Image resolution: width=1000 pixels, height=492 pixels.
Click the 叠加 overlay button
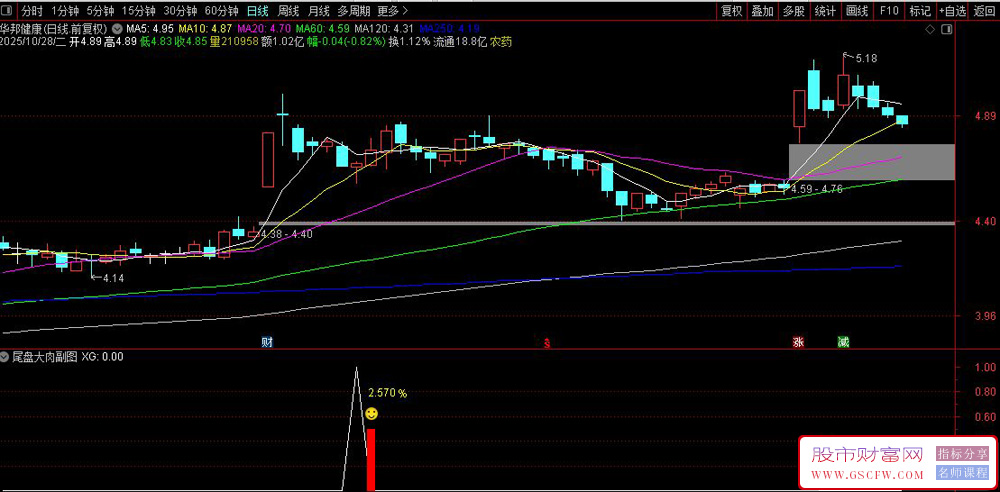click(763, 11)
